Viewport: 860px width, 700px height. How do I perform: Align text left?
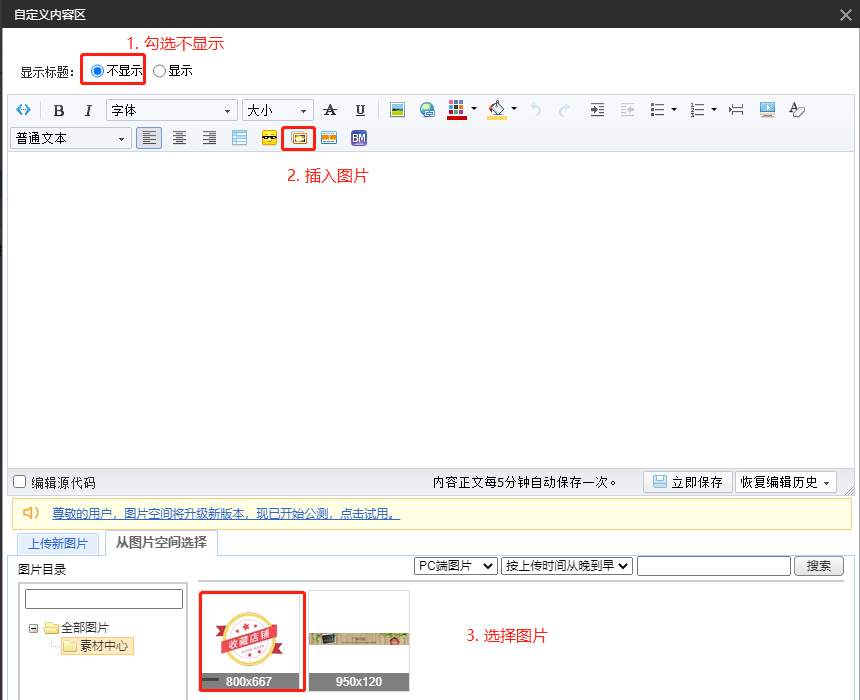(149, 138)
